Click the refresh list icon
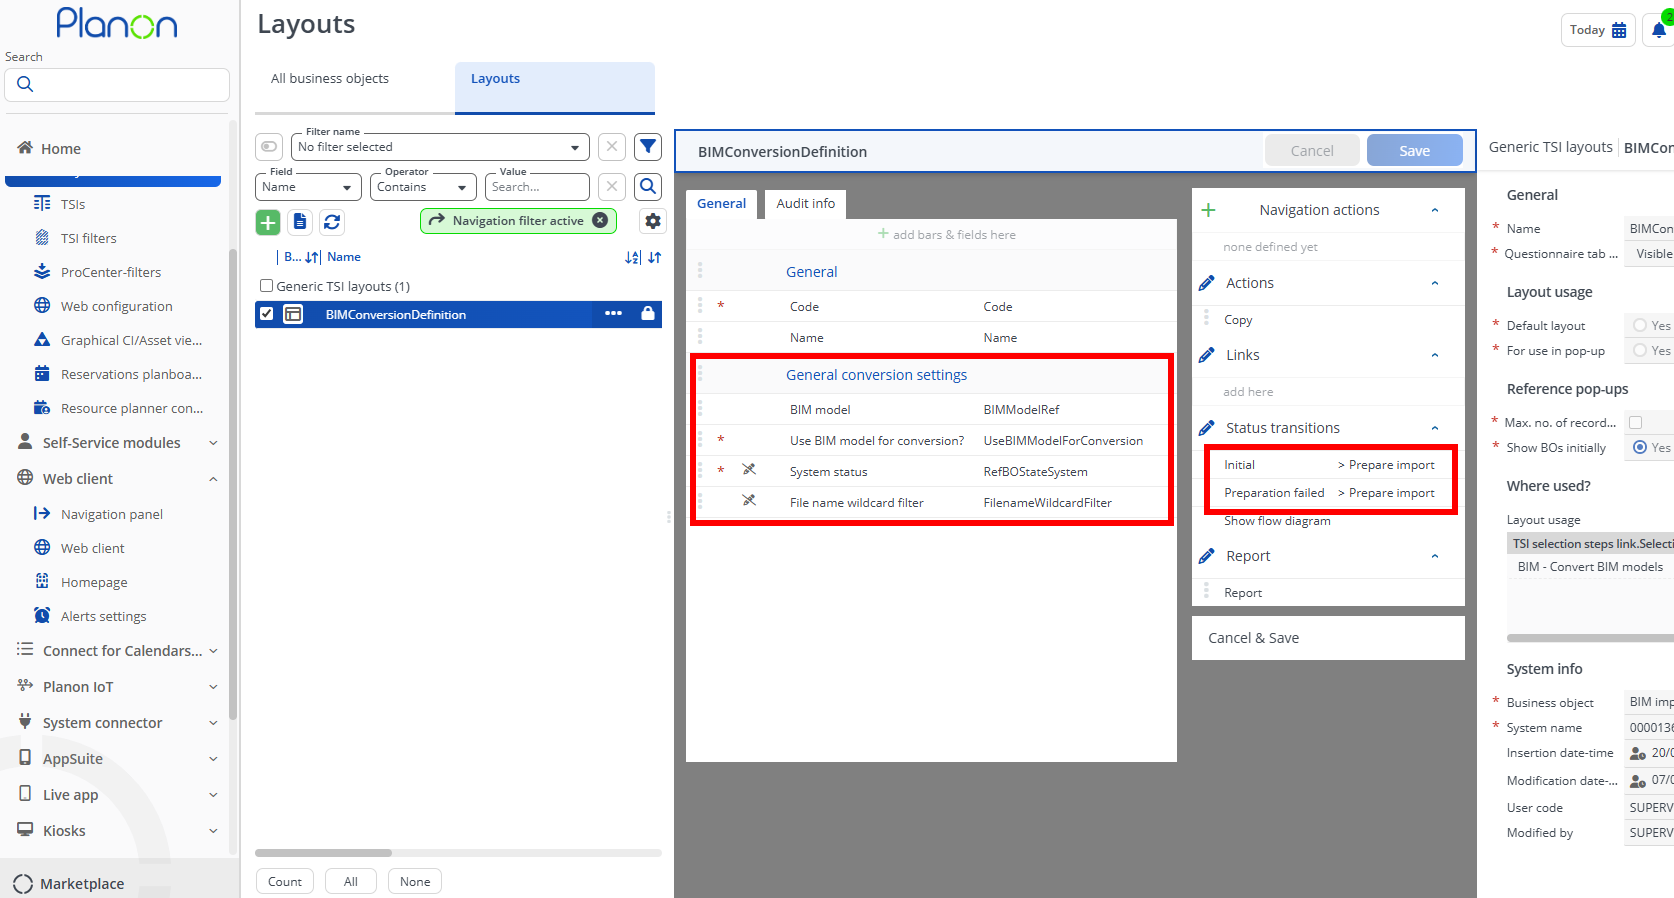This screenshot has width=1674, height=898. coord(332,222)
